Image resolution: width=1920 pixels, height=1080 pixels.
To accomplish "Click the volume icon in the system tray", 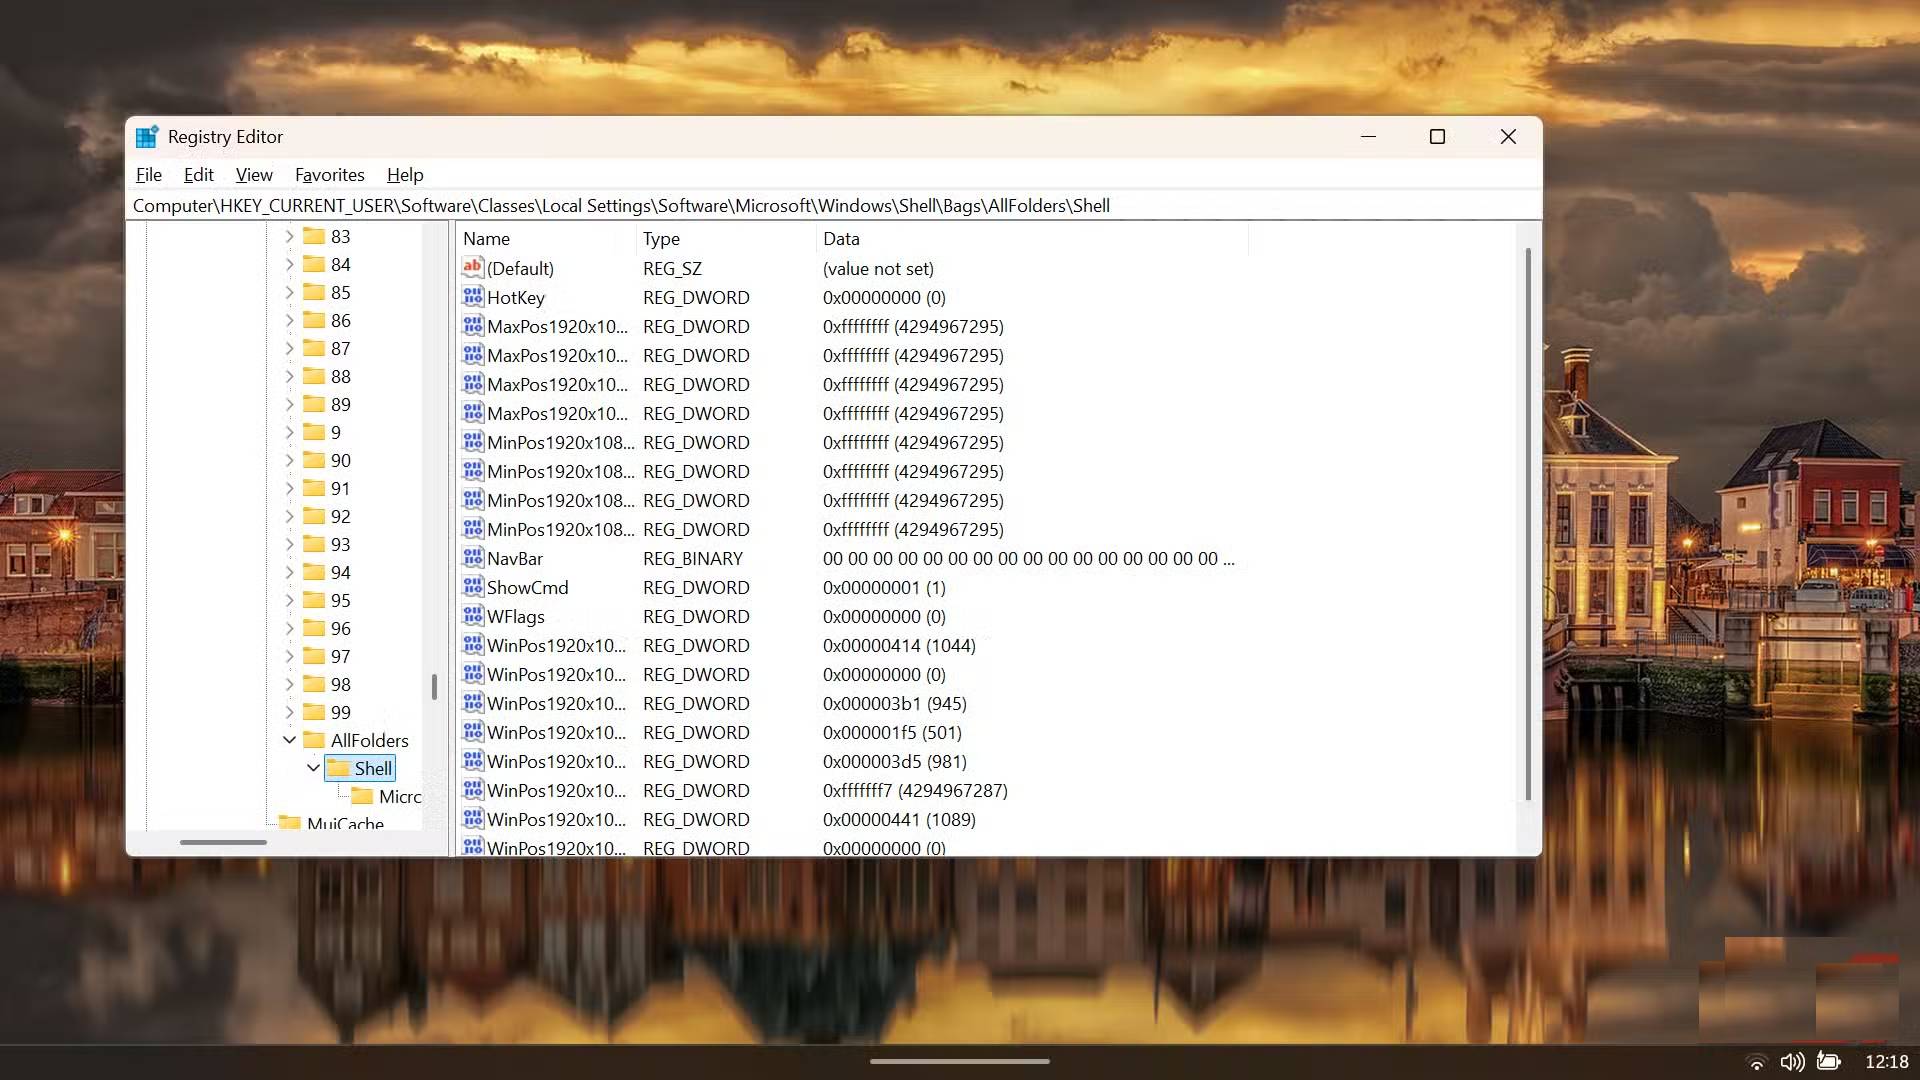I will (x=1793, y=1062).
